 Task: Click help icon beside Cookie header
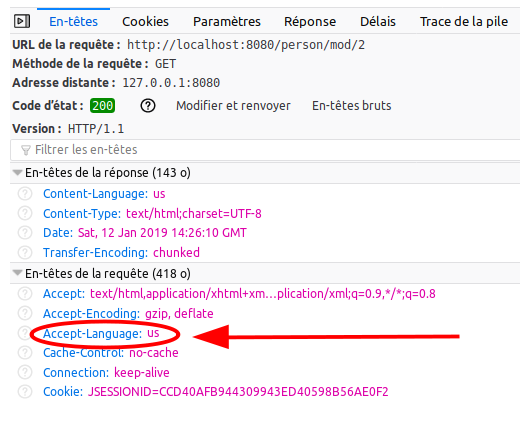coord(25,392)
